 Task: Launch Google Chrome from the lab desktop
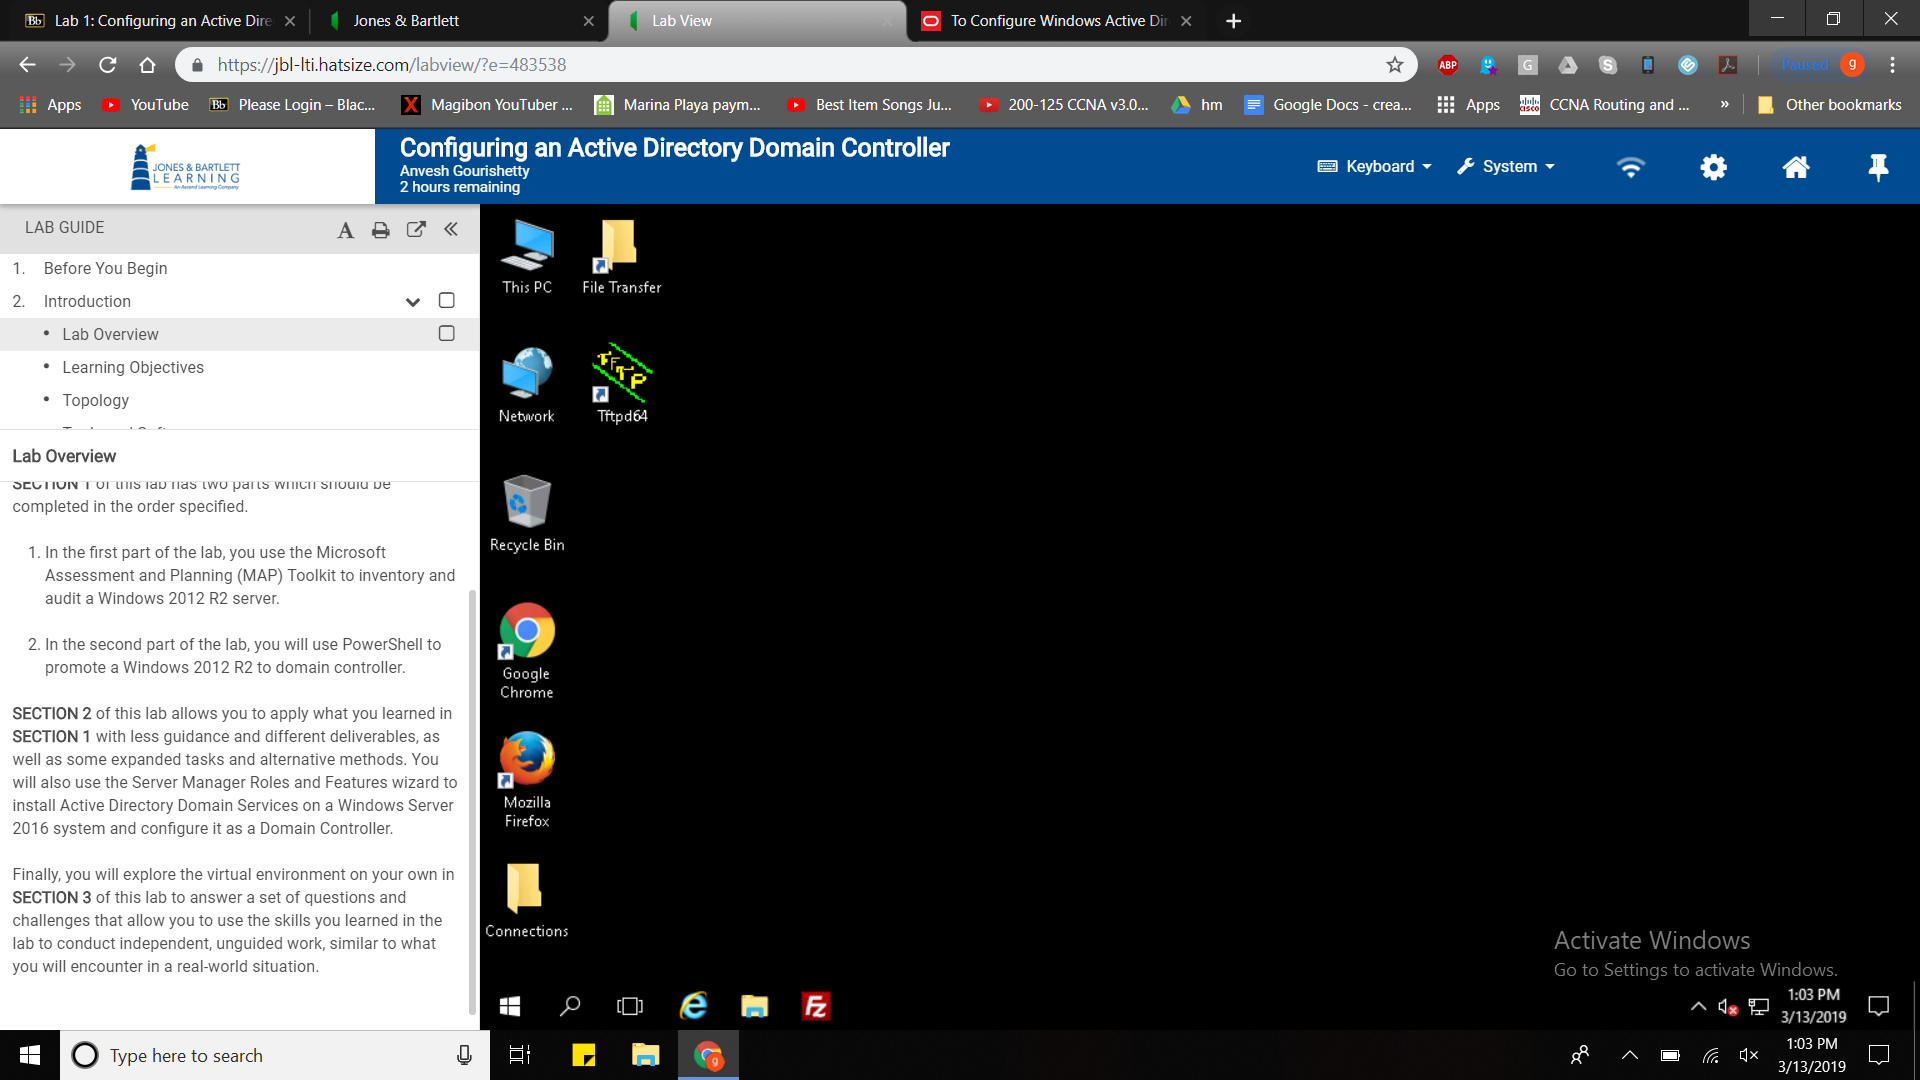527,651
